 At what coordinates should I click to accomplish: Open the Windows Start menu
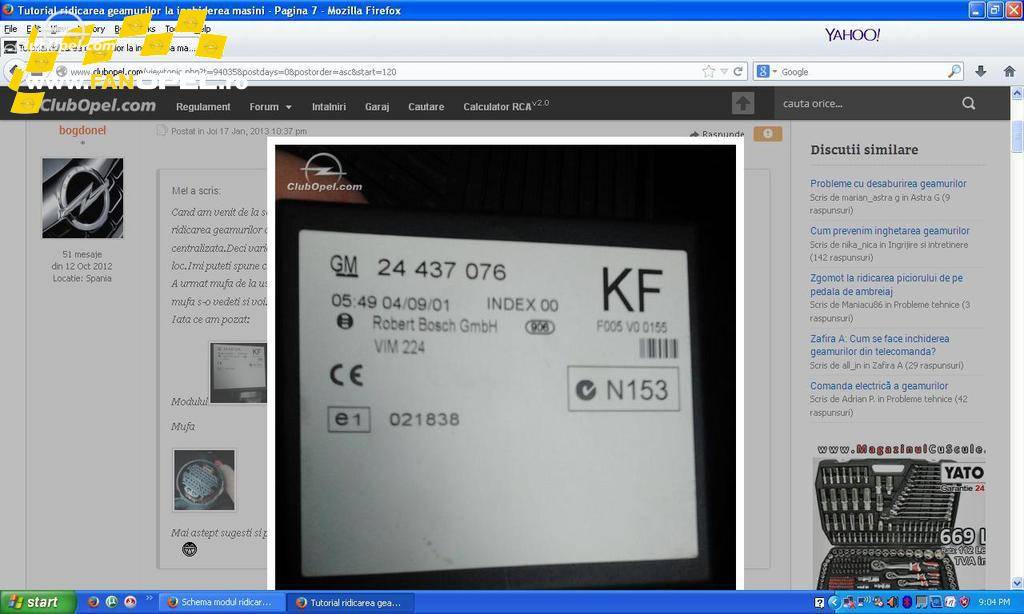pyautogui.click(x=38, y=602)
